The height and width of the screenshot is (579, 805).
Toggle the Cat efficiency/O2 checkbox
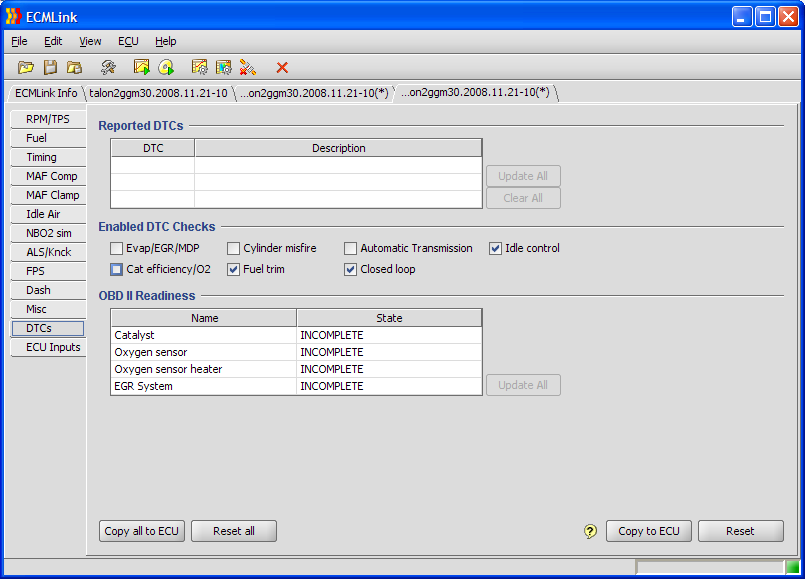pyautogui.click(x=117, y=269)
